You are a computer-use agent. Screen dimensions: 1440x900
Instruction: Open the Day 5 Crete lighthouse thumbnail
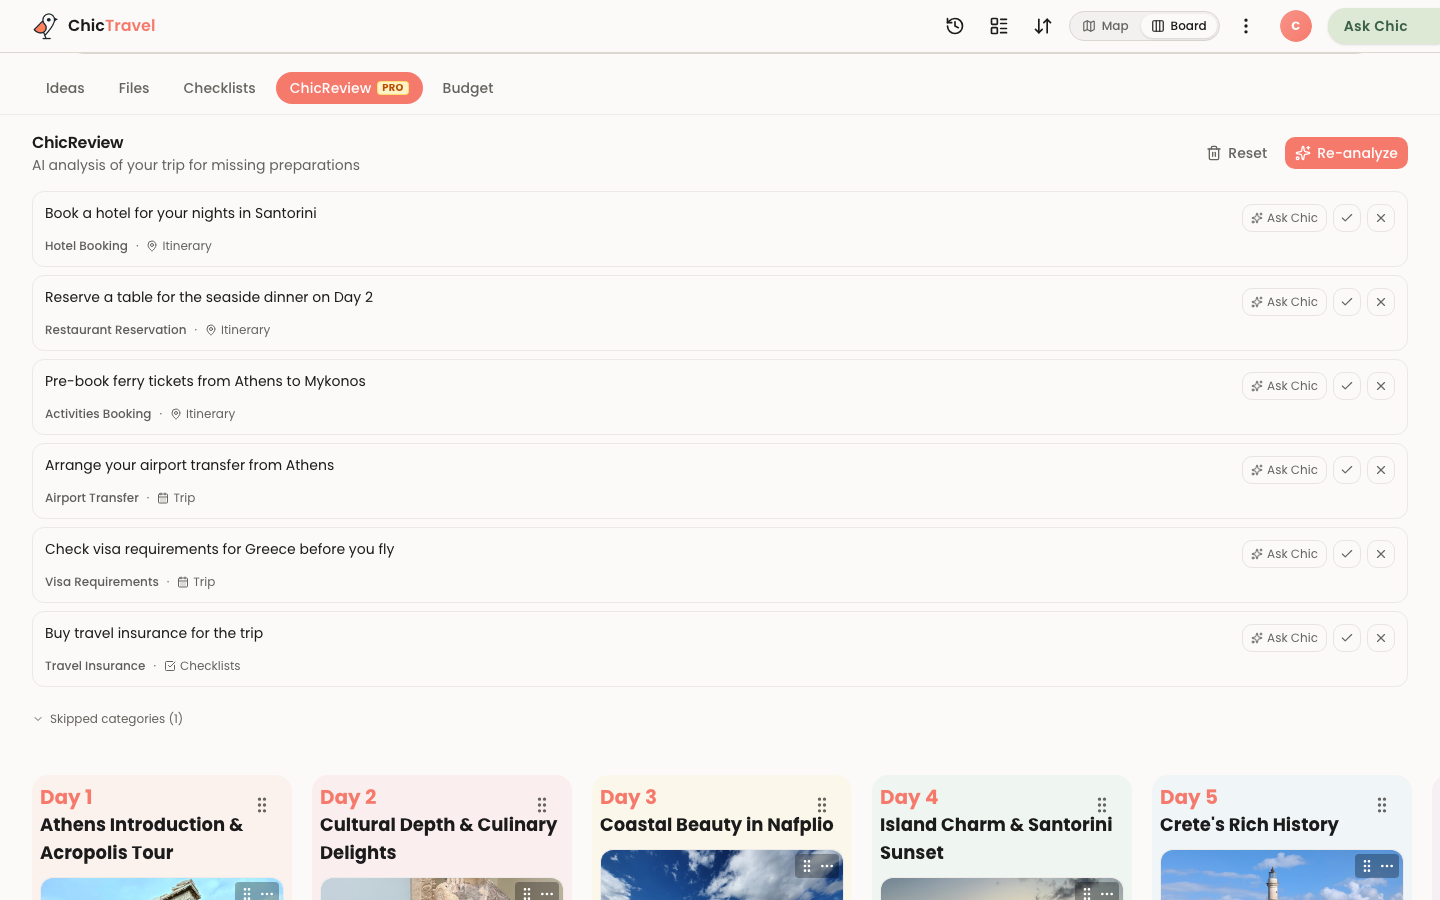point(1282,875)
